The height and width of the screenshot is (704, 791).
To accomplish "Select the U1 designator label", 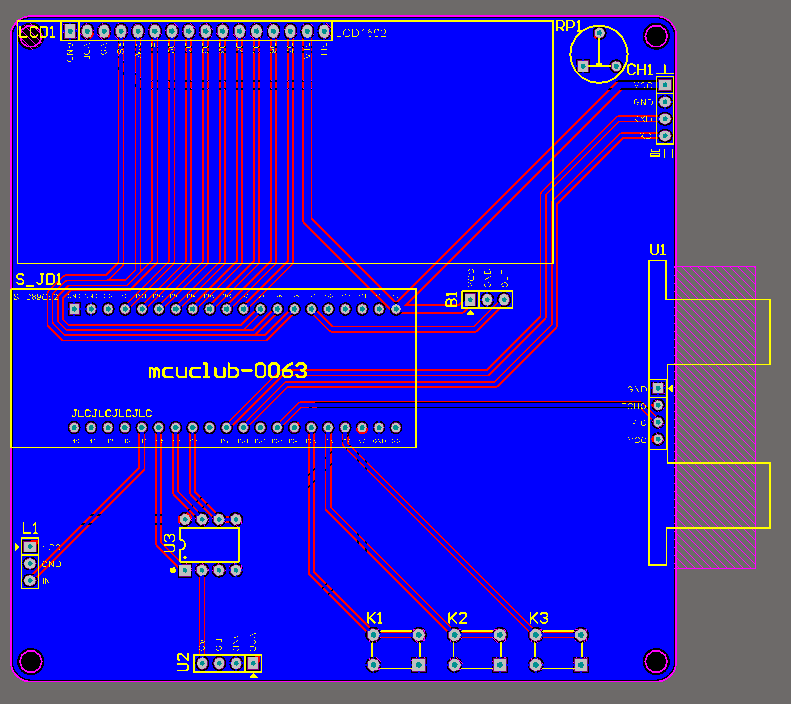I will coord(657,250).
